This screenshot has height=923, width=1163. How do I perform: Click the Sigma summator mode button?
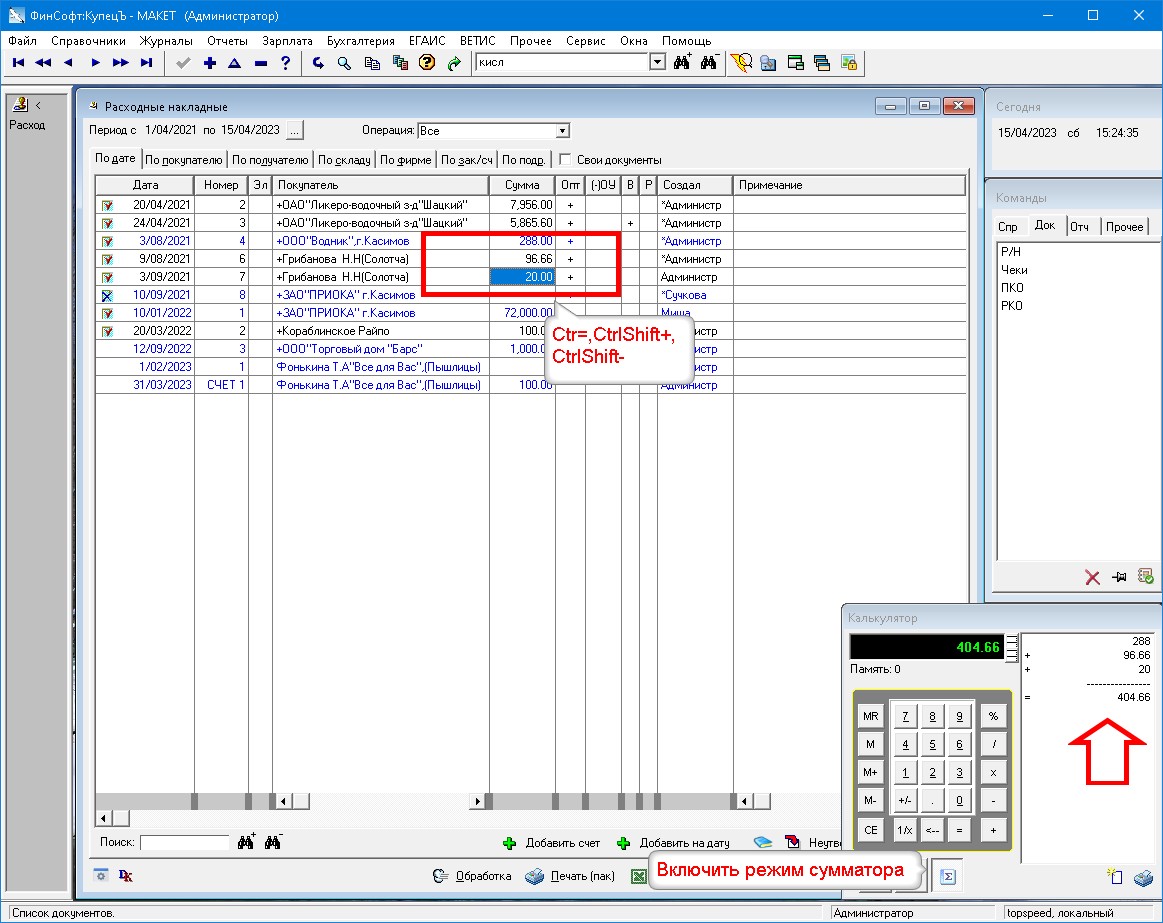pyautogui.click(x=948, y=876)
